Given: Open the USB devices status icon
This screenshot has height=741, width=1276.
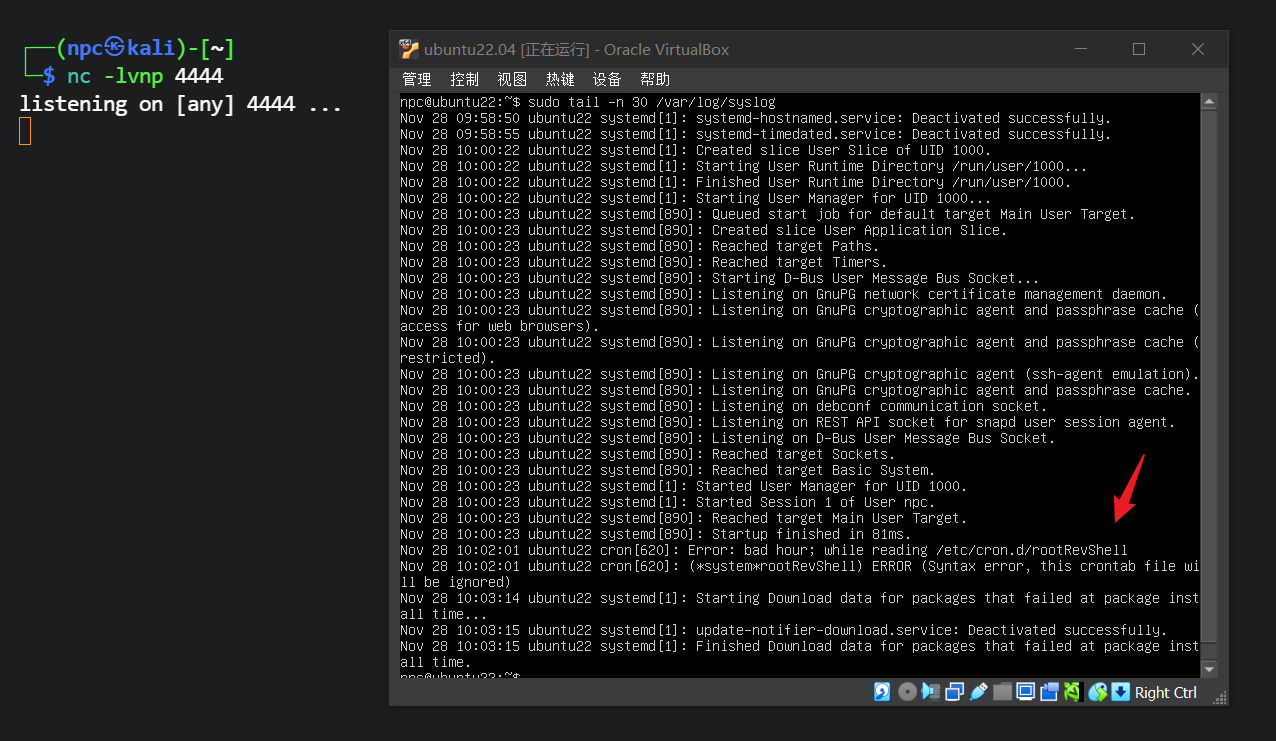Looking at the screenshot, I should pos(979,692).
